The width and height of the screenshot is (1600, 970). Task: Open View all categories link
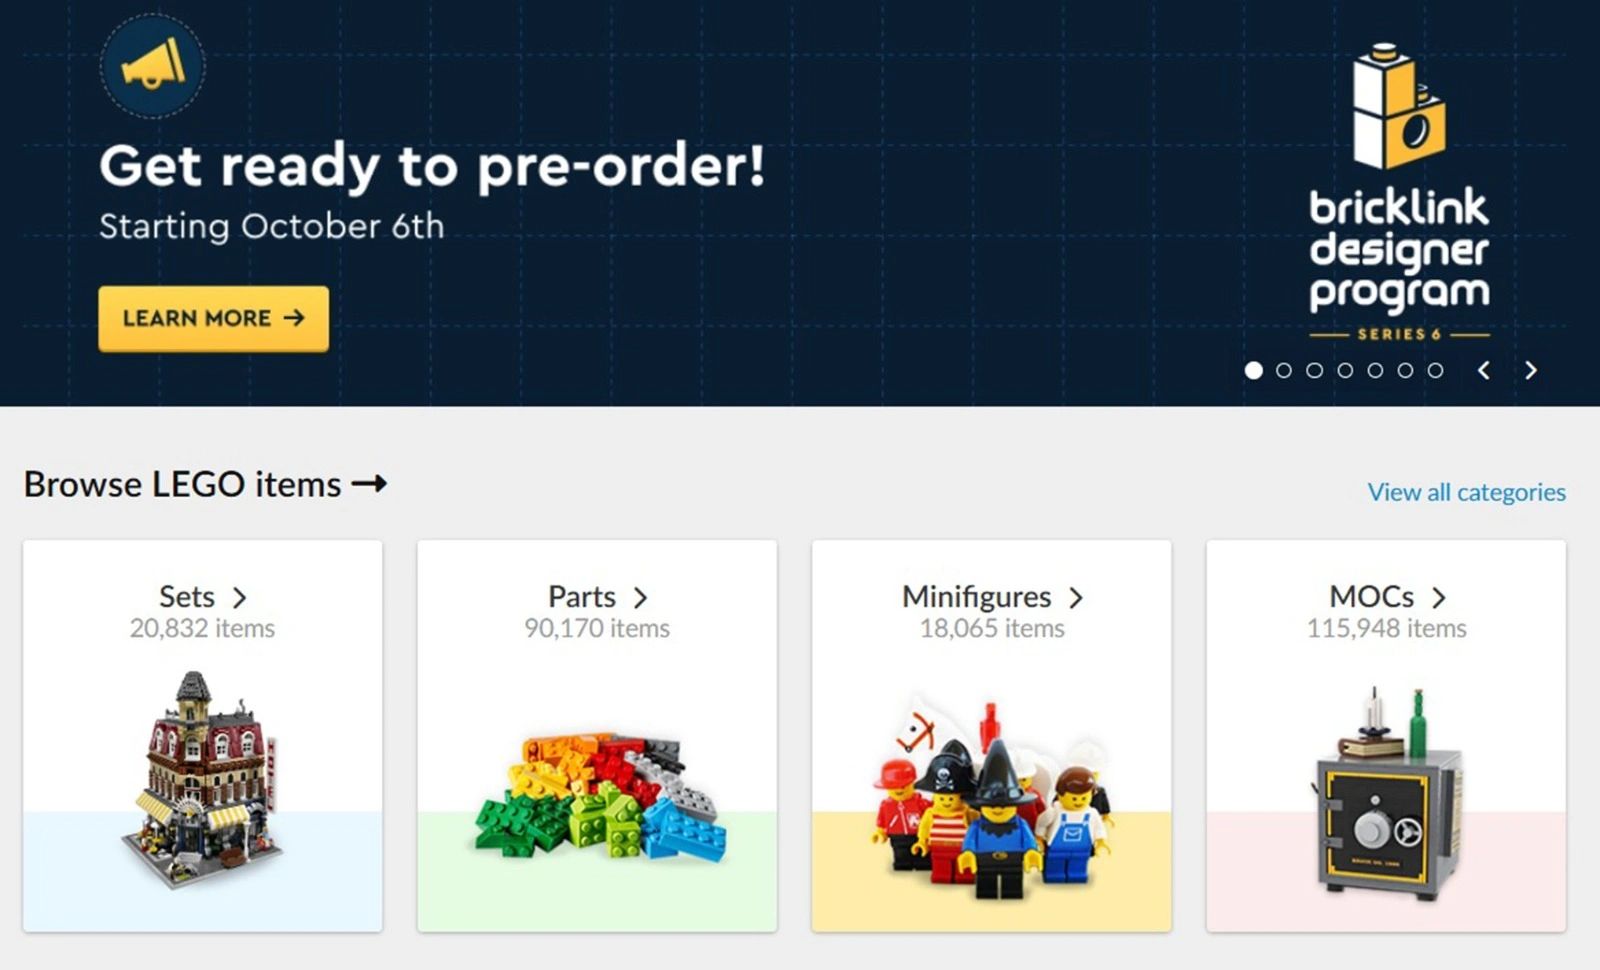(x=1466, y=492)
